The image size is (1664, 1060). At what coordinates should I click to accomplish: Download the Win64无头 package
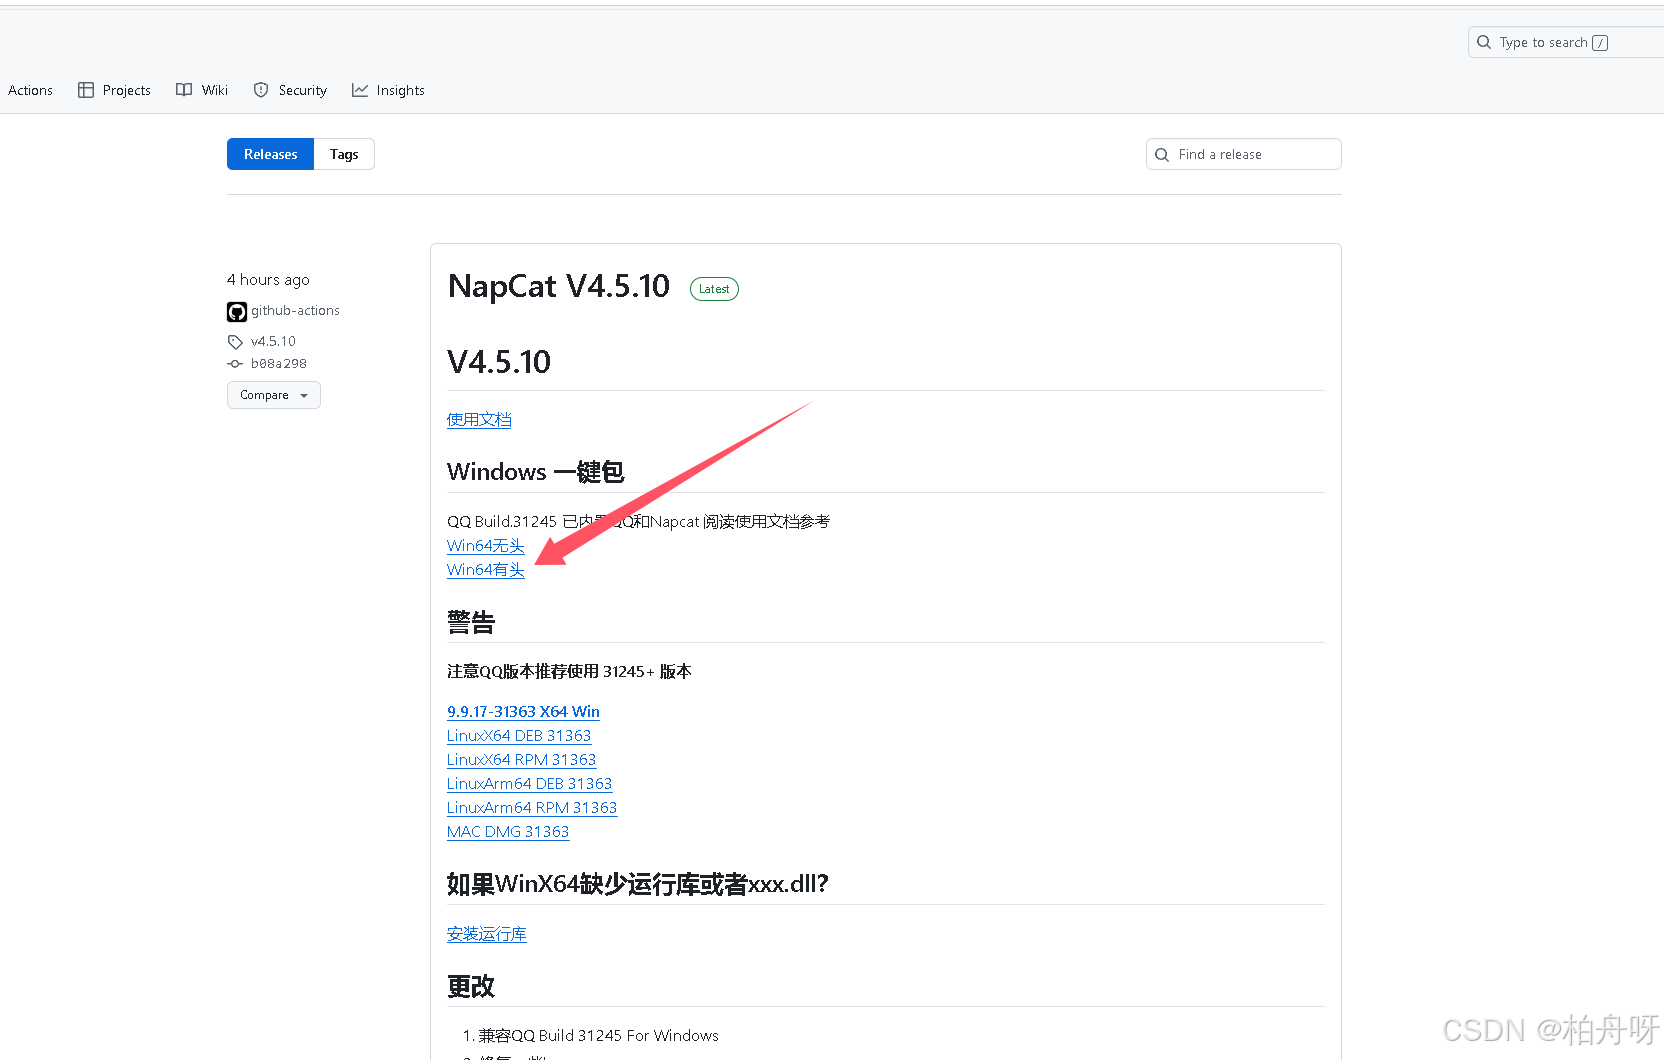point(486,546)
